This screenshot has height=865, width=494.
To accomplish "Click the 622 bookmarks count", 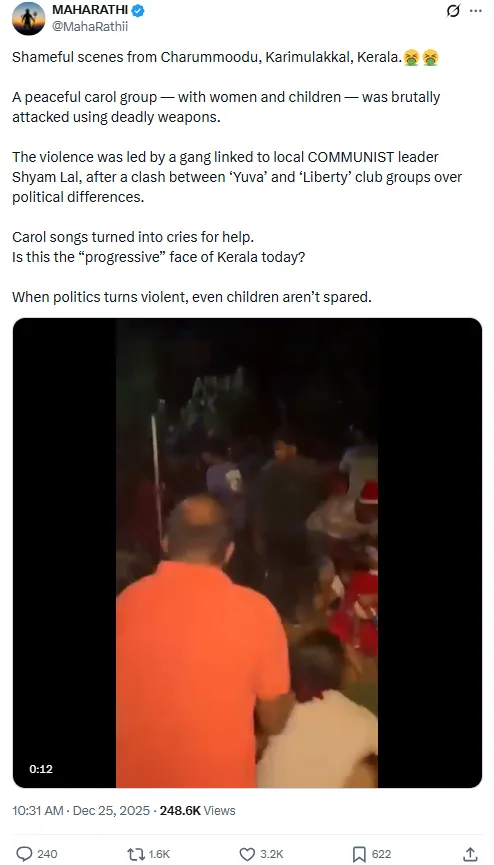I will pyautogui.click(x=381, y=854).
